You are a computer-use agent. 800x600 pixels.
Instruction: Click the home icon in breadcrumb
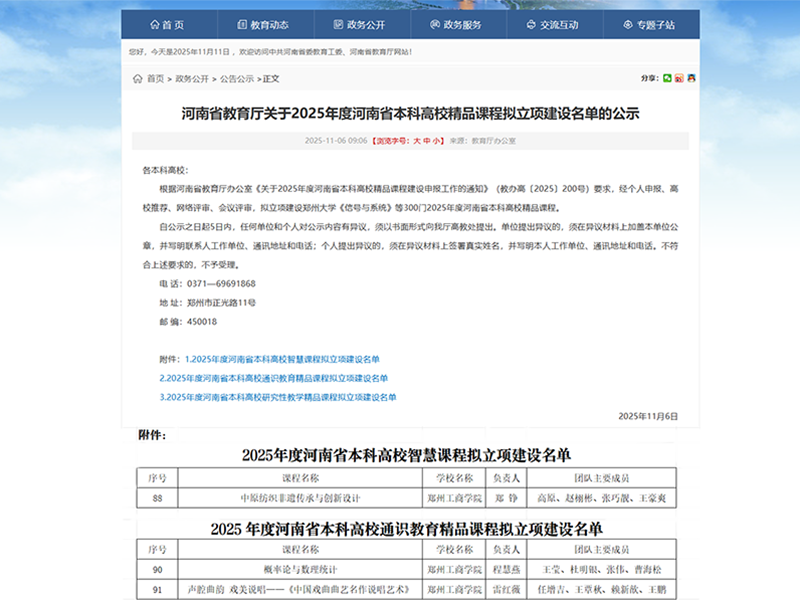click(x=138, y=78)
